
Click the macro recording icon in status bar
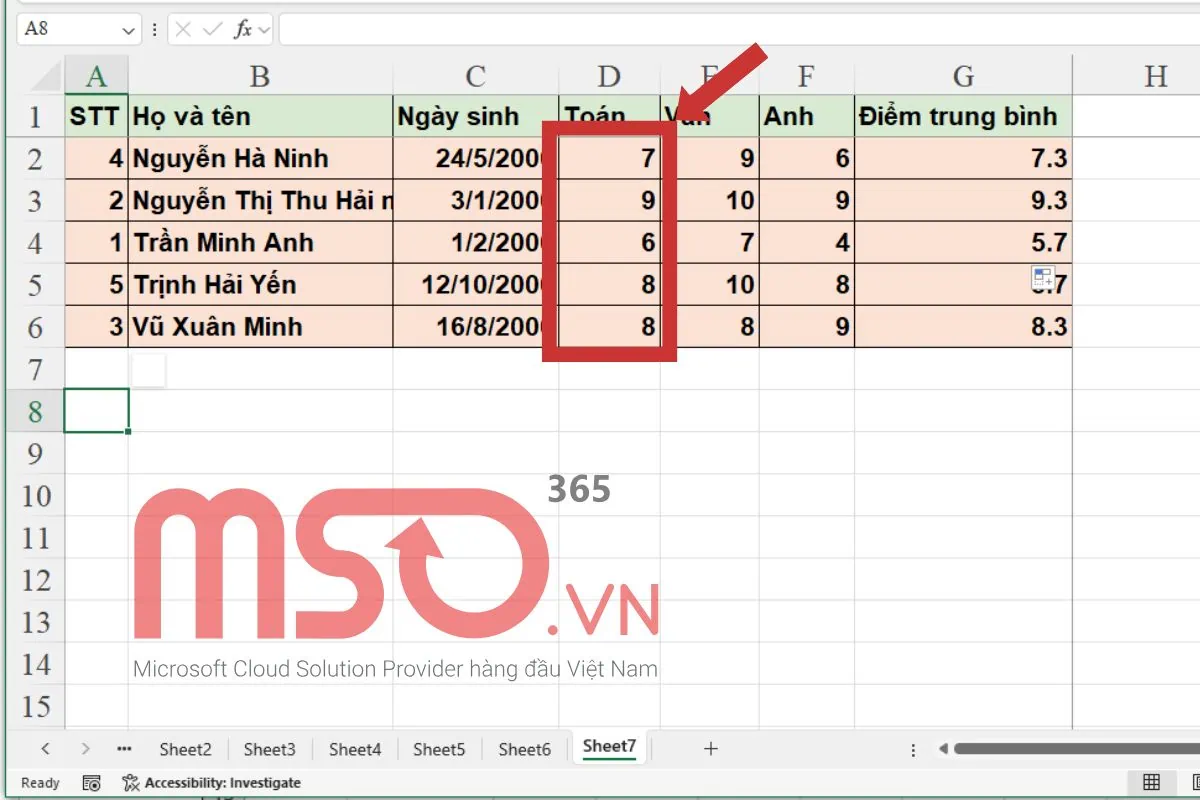[x=91, y=783]
